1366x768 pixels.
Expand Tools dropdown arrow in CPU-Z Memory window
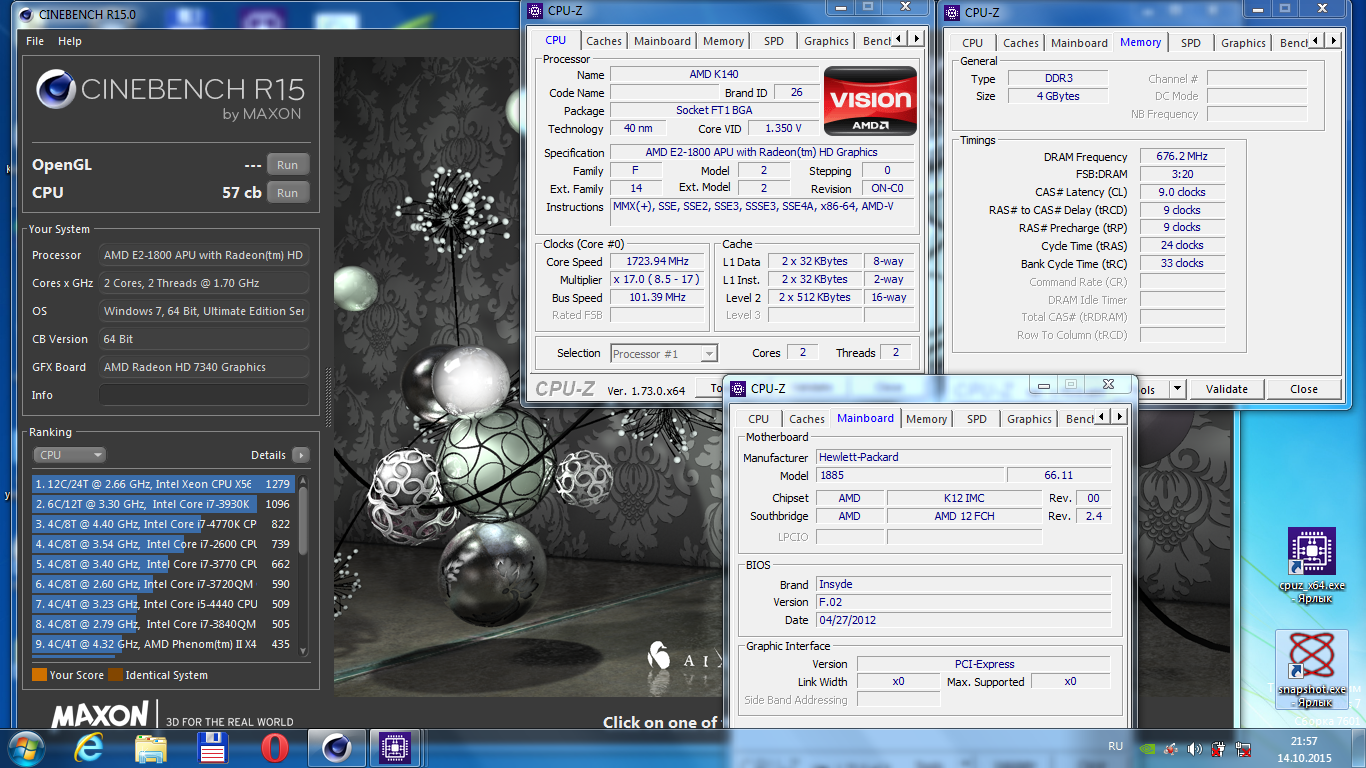point(1177,389)
